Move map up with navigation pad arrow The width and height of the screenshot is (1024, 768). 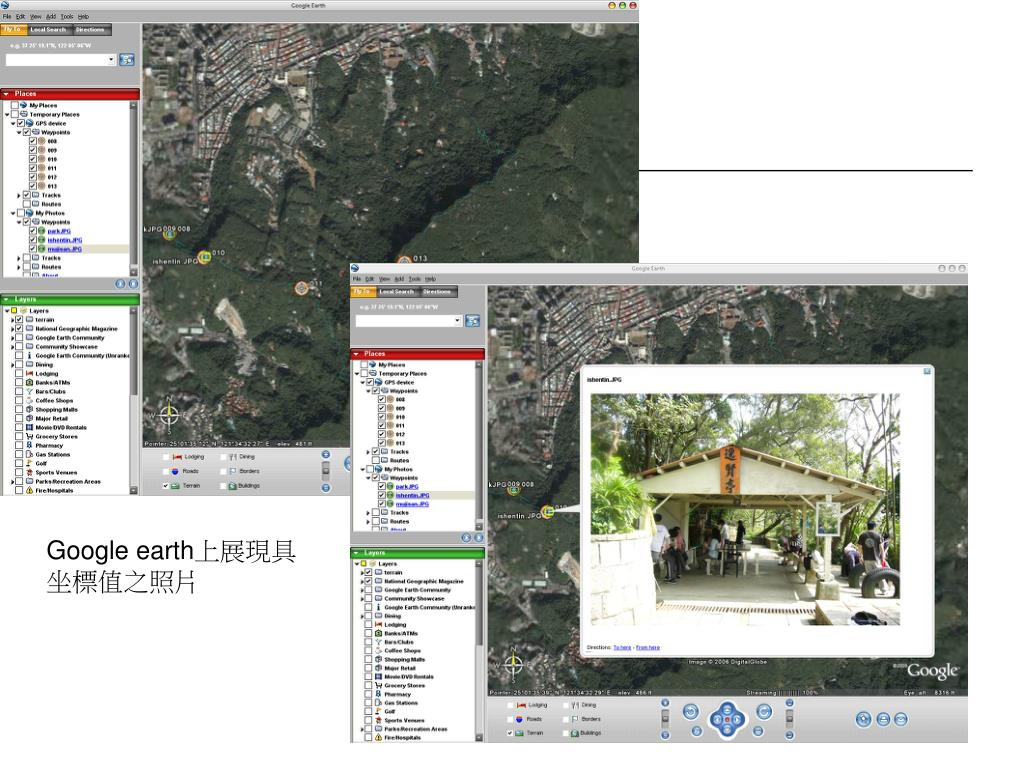click(727, 709)
